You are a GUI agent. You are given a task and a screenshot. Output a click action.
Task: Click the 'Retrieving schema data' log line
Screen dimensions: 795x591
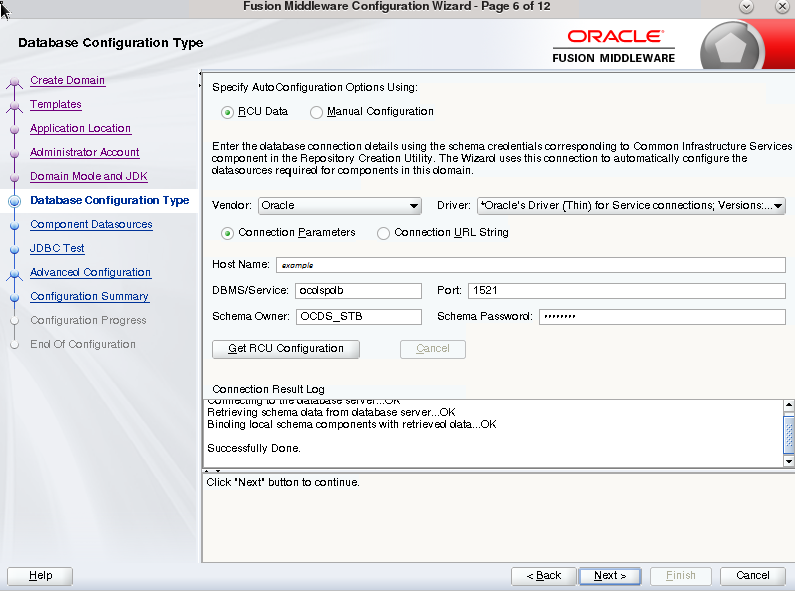coord(331,412)
